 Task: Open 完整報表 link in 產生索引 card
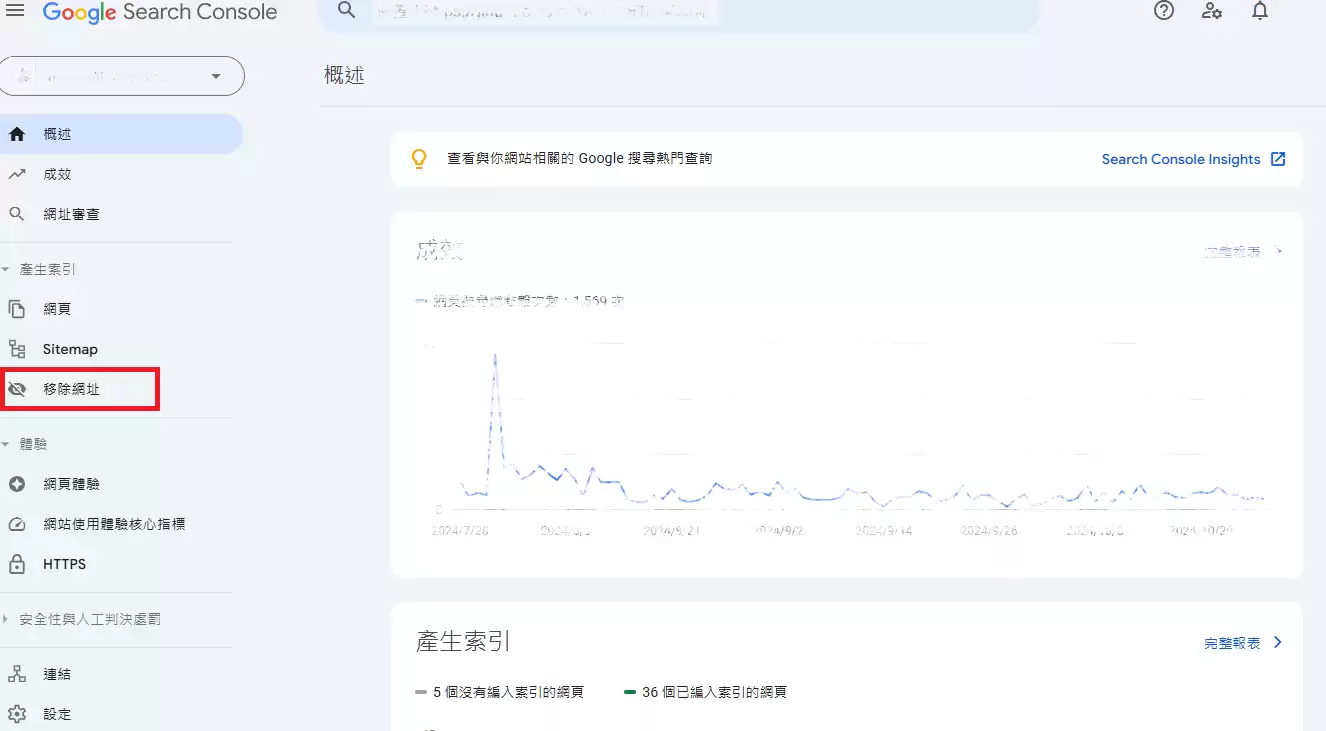pyautogui.click(x=1232, y=643)
